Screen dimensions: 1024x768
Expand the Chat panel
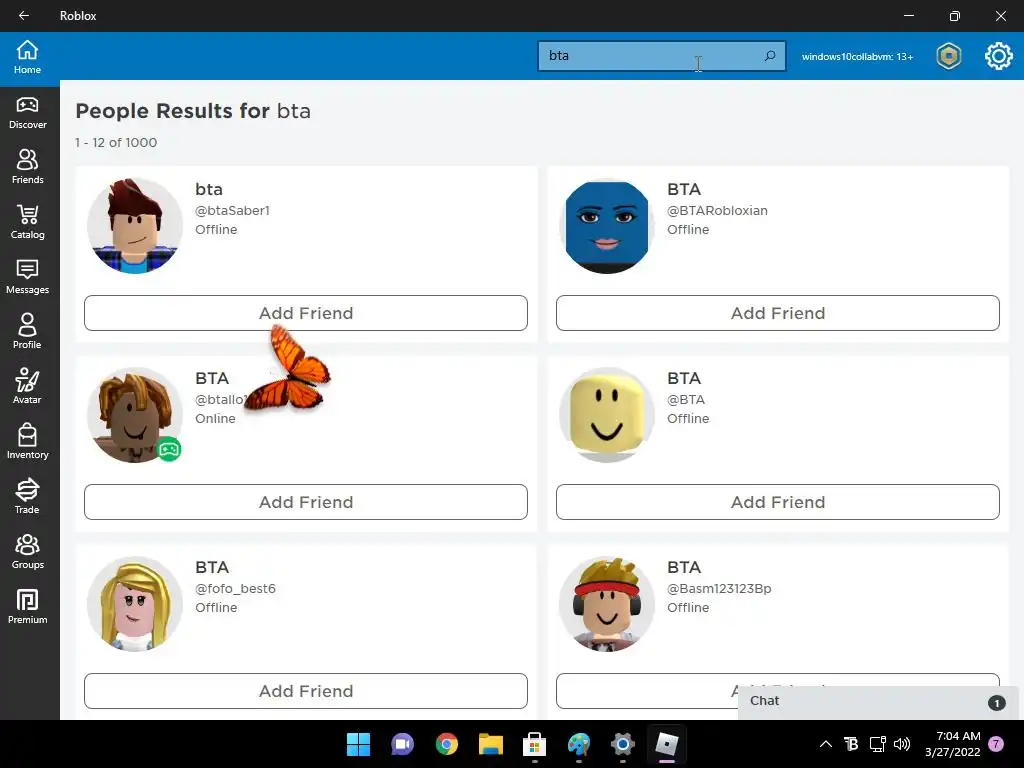(878, 701)
